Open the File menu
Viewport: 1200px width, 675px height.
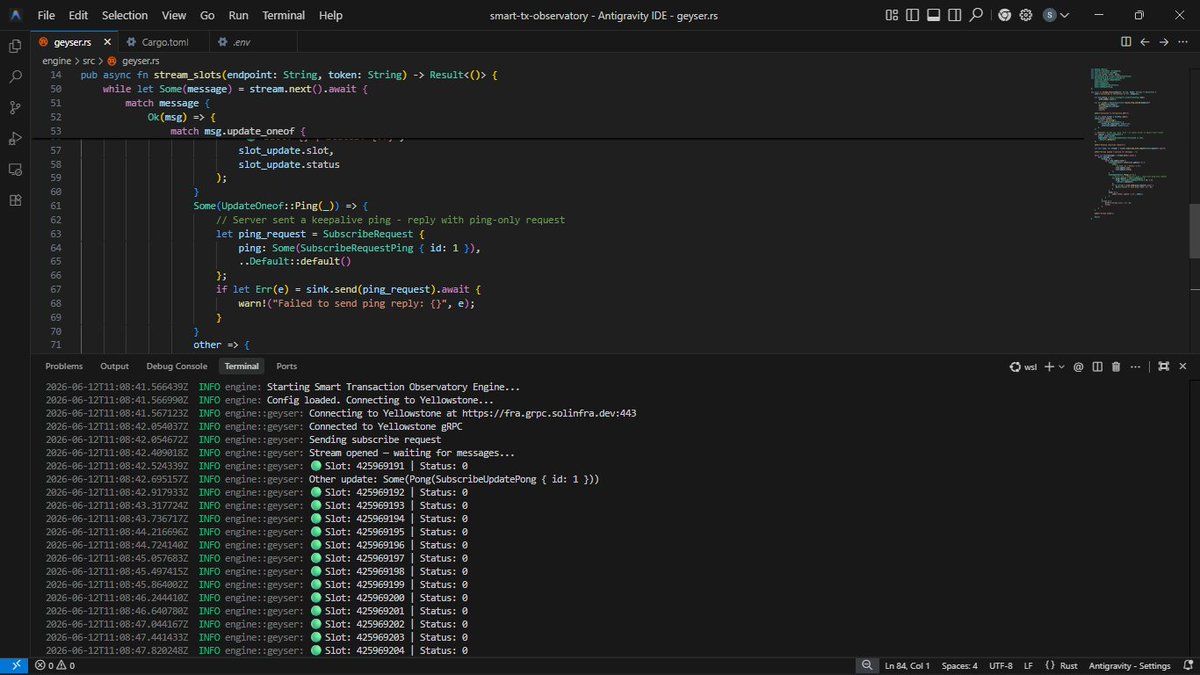click(x=47, y=15)
